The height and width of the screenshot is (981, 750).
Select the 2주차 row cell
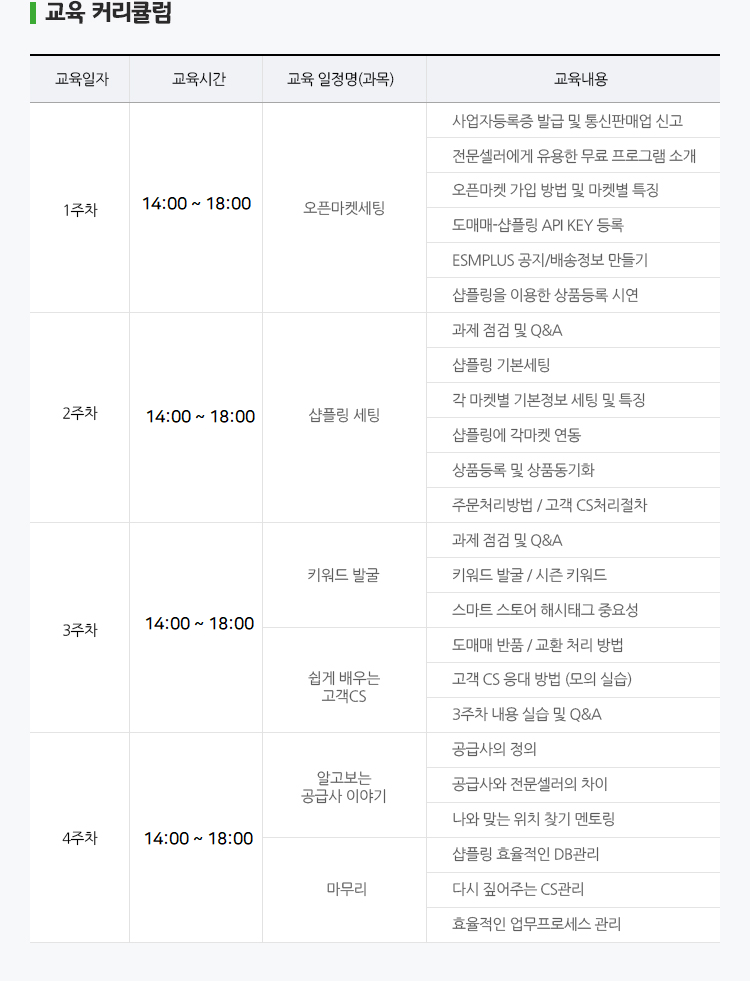pyautogui.click(x=80, y=414)
